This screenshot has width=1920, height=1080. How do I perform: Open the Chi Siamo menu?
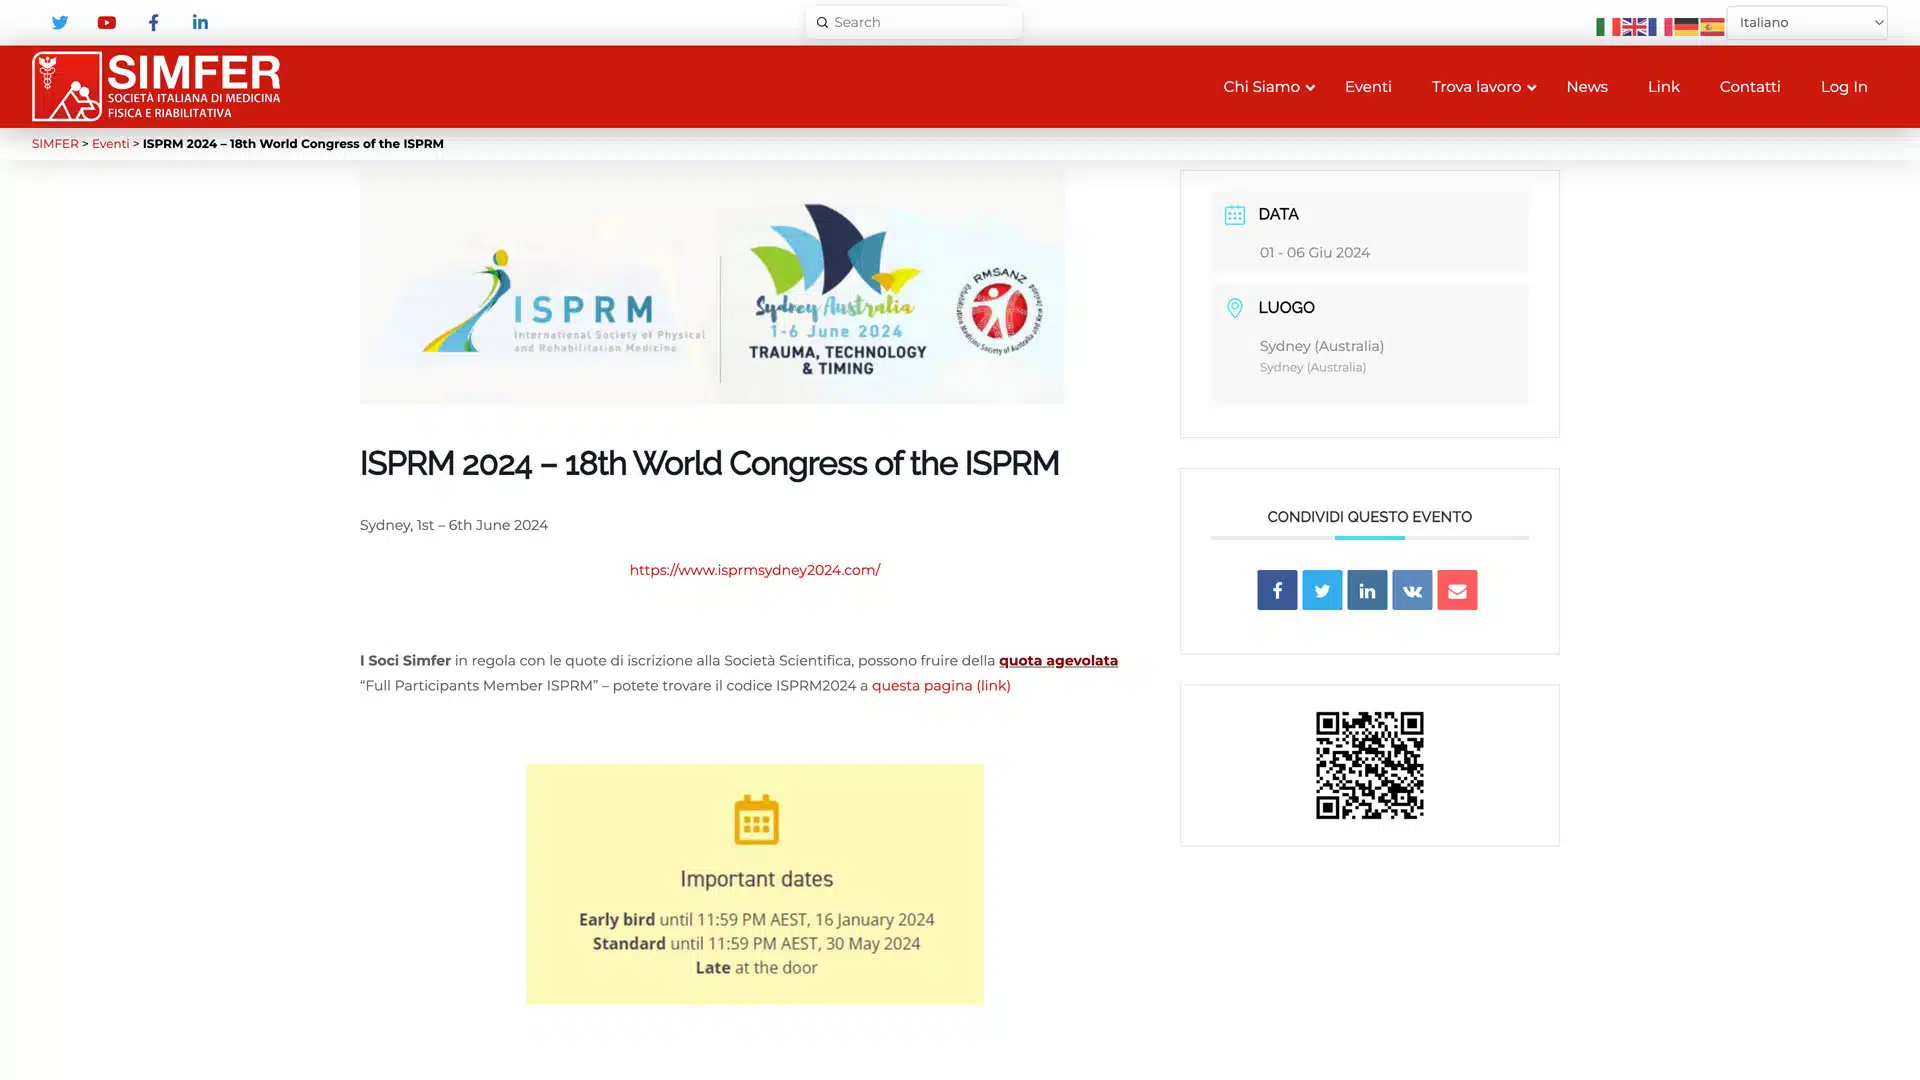pyautogui.click(x=1261, y=87)
